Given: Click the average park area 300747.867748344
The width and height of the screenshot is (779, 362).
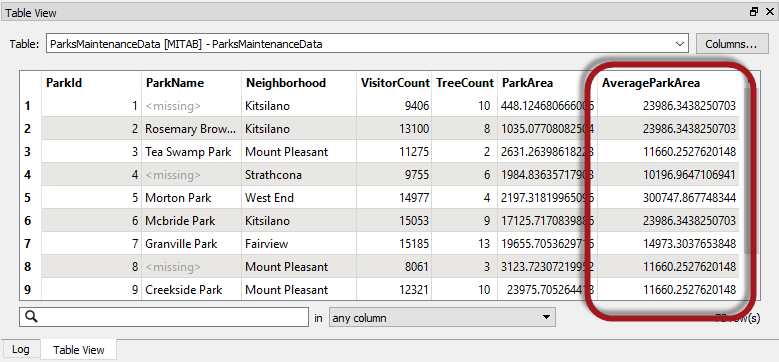Looking at the screenshot, I should (x=668, y=198).
